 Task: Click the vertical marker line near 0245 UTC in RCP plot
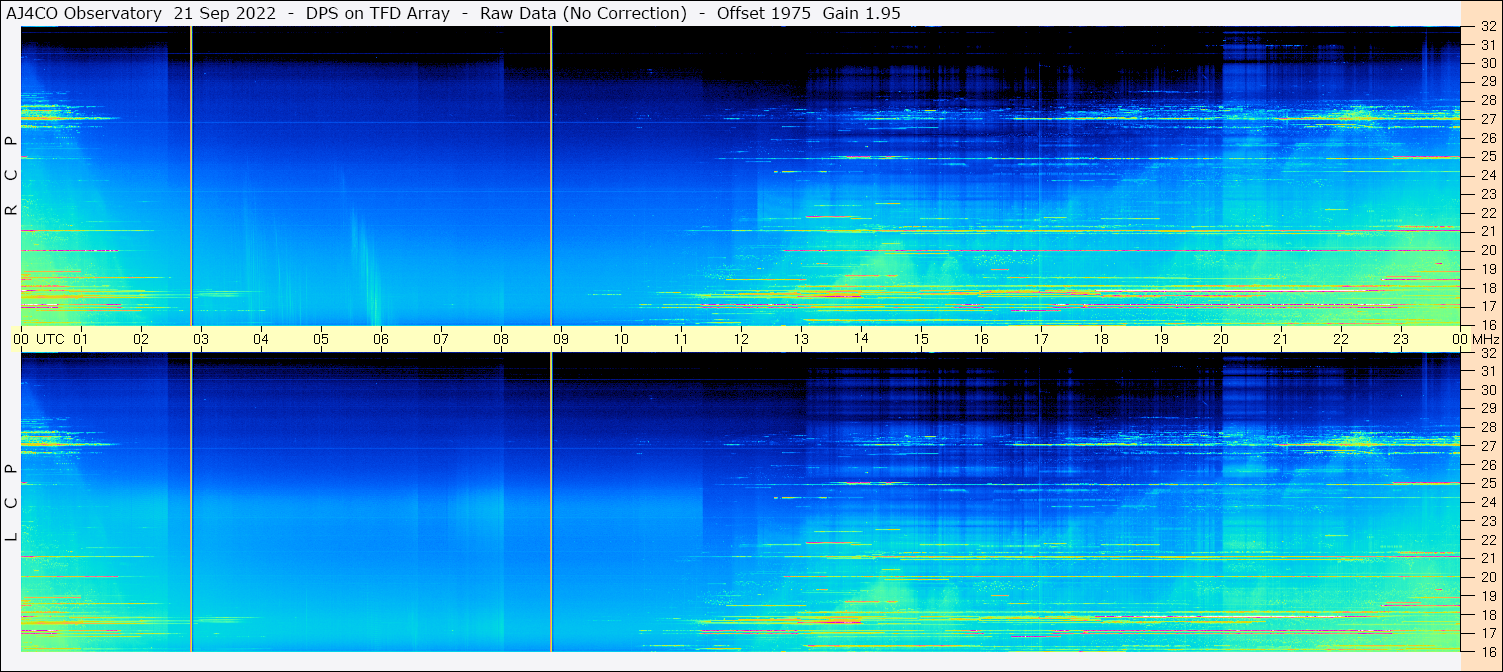tap(191, 175)
